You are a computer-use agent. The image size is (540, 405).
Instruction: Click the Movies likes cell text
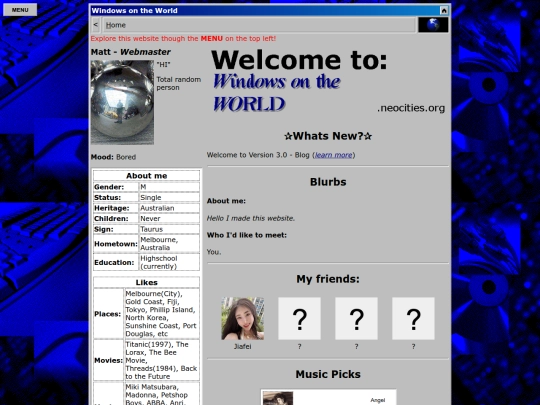pos(161,360)
